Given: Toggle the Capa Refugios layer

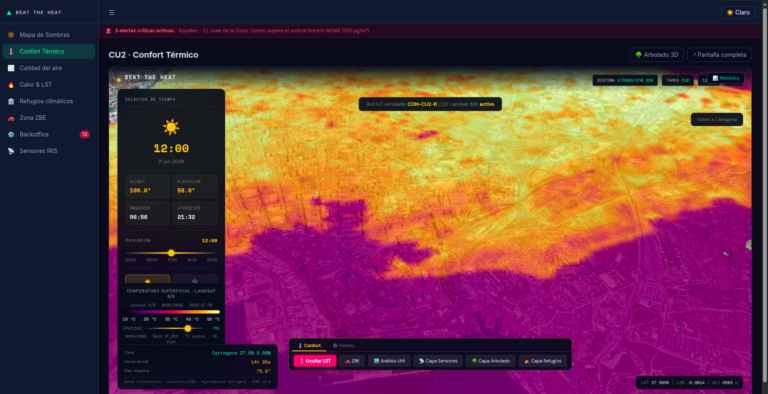Looking at the screenshot, I should (x=543, y=361).
